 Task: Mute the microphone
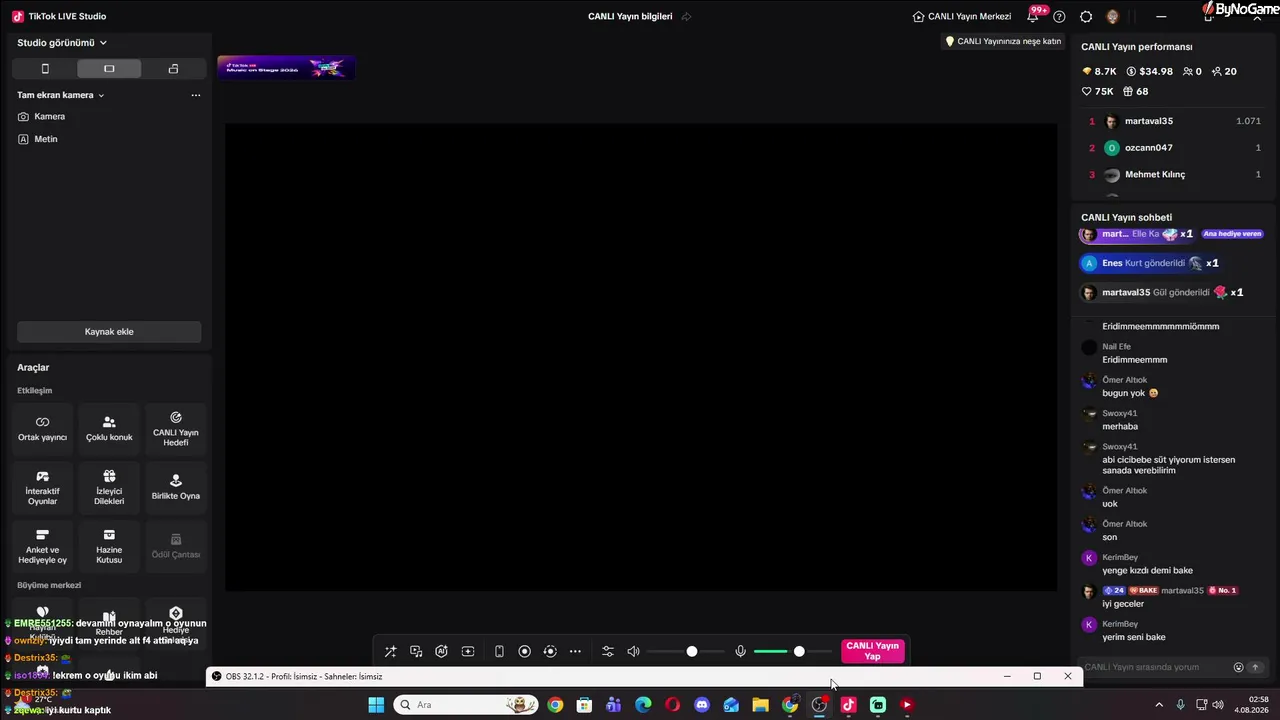pyautogui.click(x=740, y=652)
